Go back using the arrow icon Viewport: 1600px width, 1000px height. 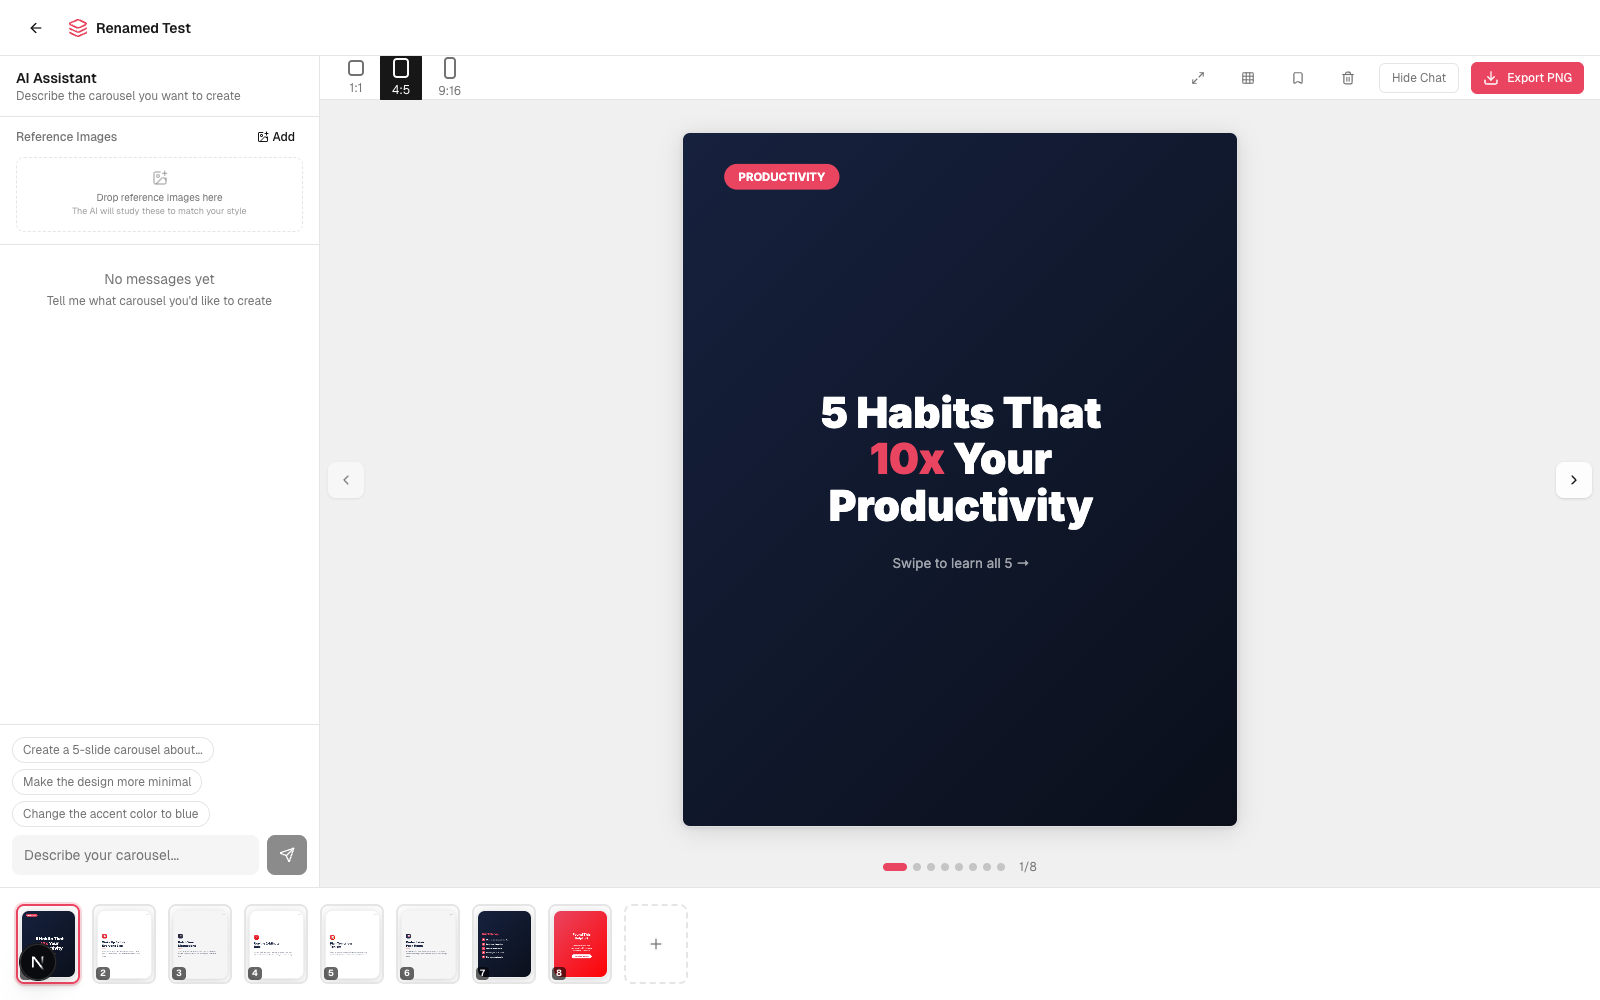click(x=36, y=28)
